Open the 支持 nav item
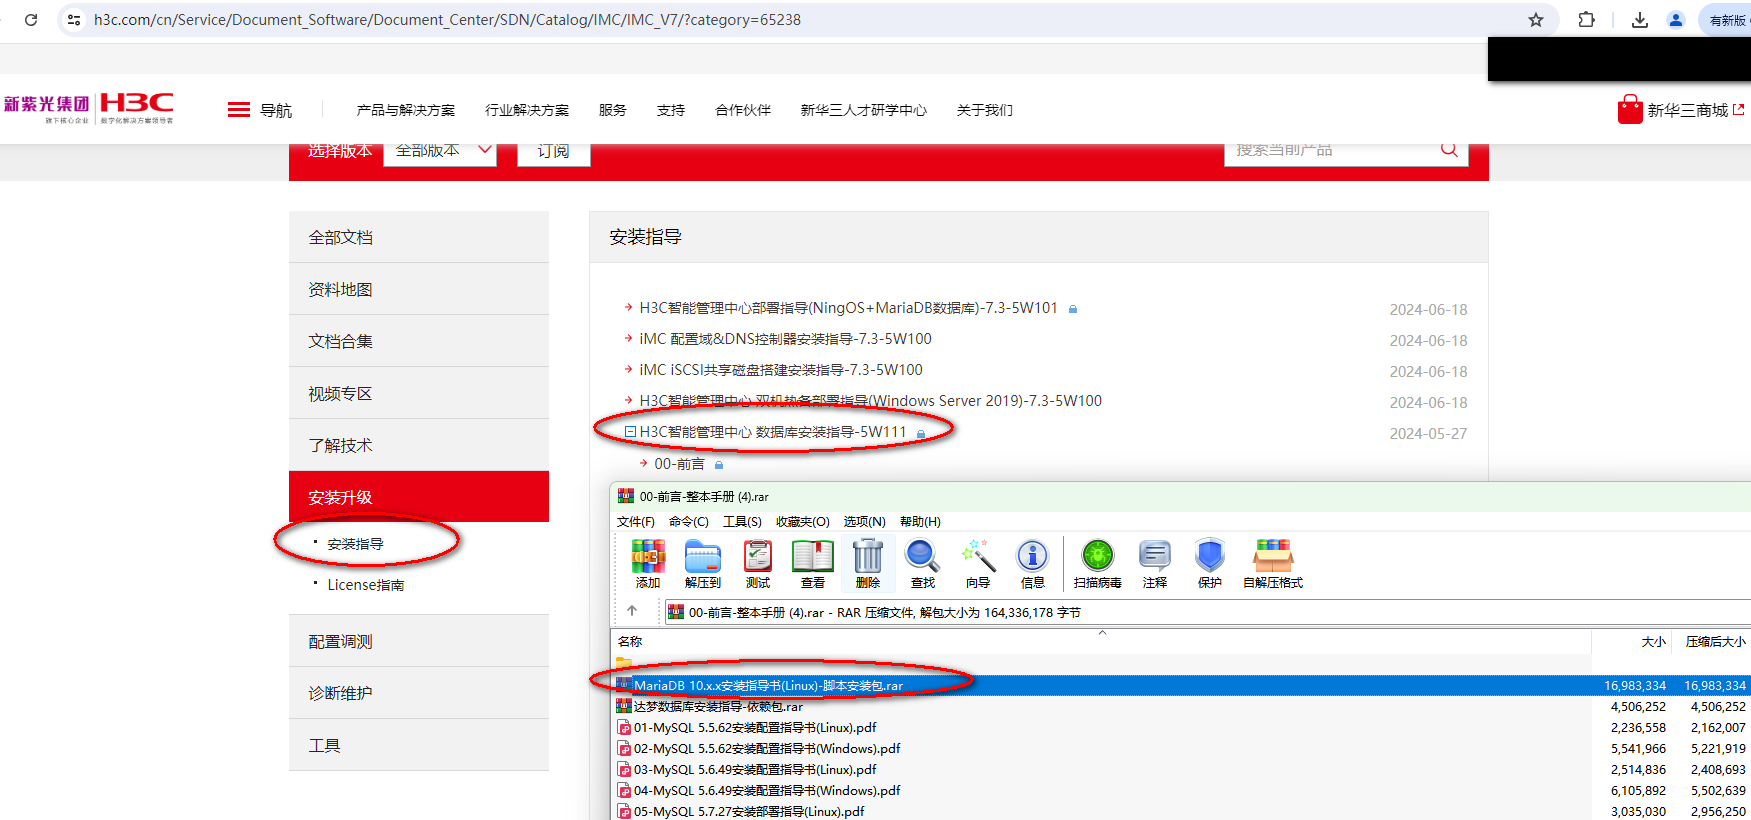 pos(671,110)
